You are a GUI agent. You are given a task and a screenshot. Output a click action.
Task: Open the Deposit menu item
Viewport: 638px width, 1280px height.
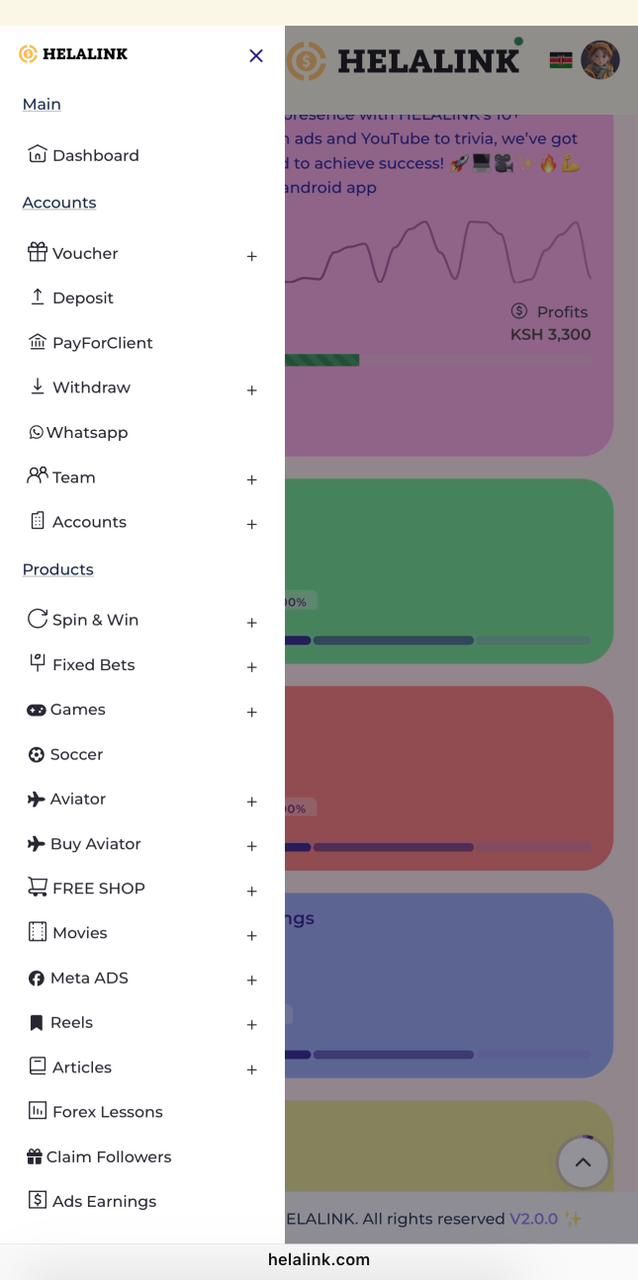[x=83, y=298]
